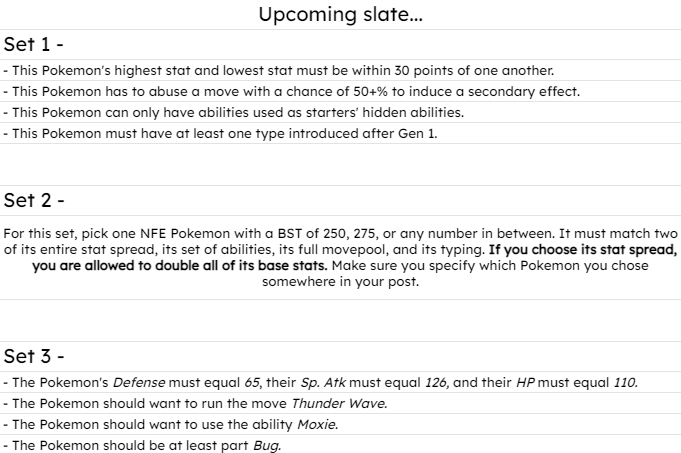The image size is (681, 453).
Task: Click the italic 'HP' stat text
Action: [525, 383]
